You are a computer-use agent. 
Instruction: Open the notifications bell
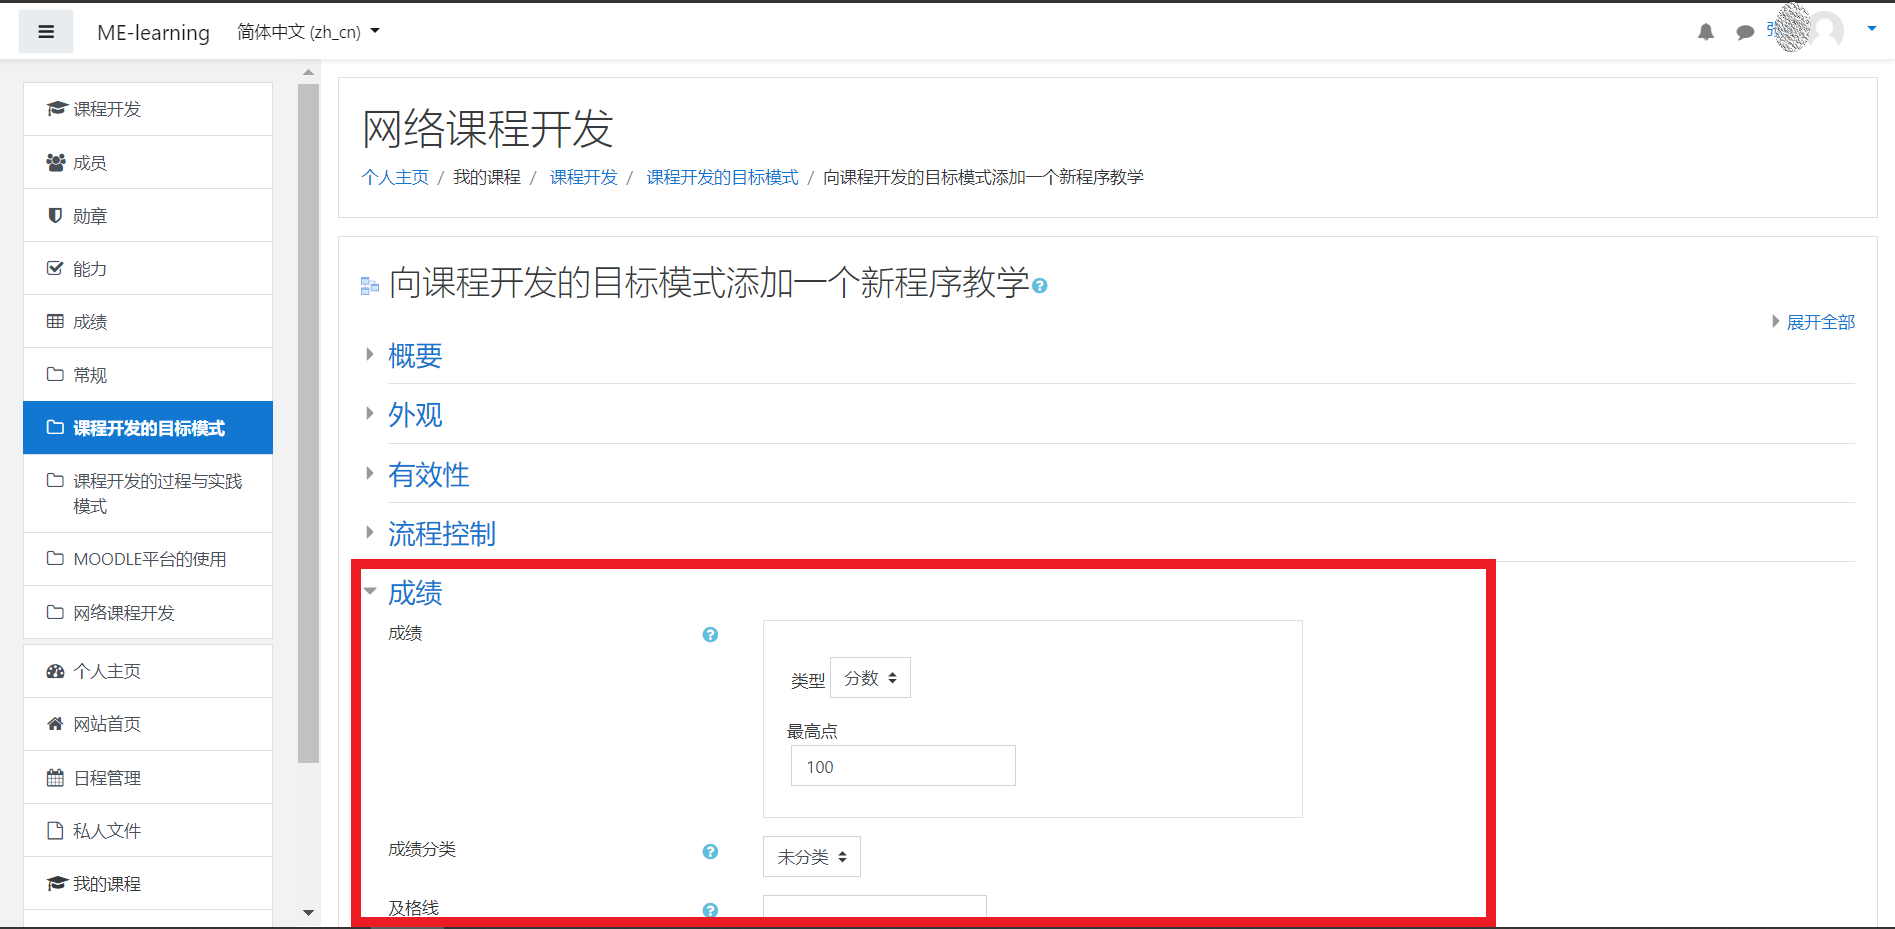1704,31
